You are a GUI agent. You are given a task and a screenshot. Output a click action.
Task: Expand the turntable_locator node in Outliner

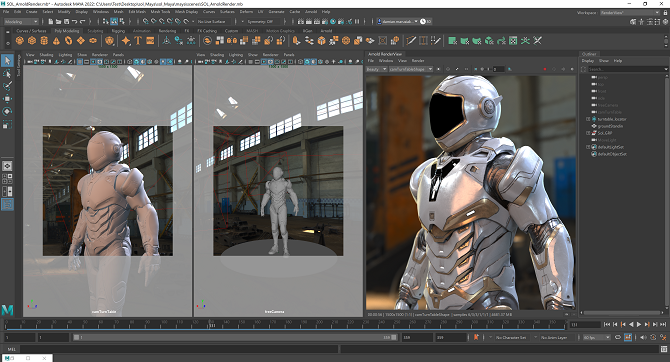pos(588,119)
